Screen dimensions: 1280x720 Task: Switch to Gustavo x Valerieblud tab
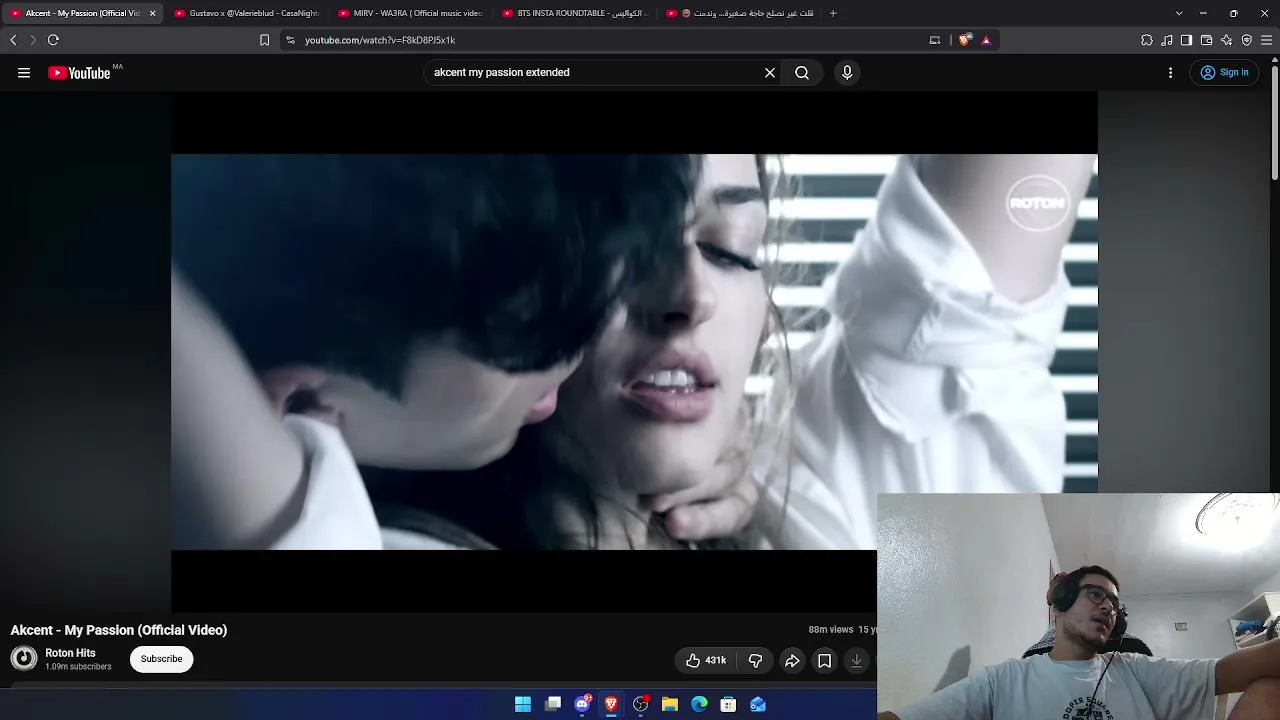(x=246, y=13)
